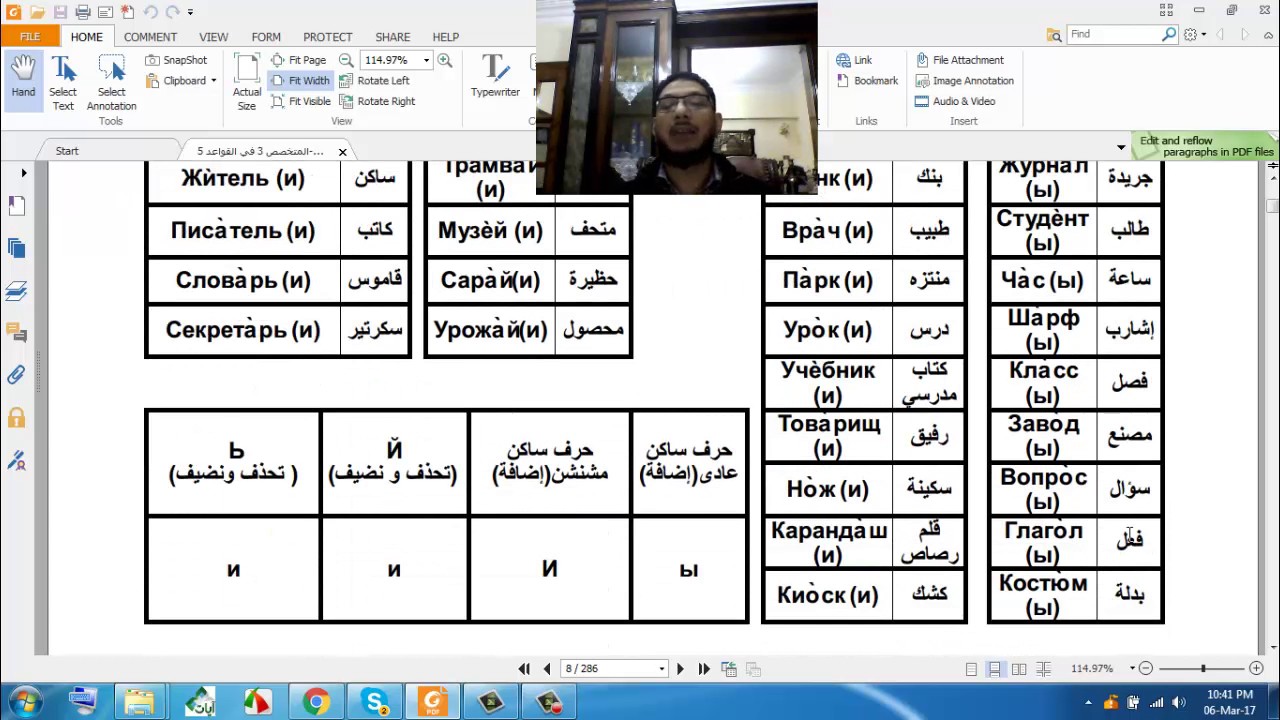Click the ribbon zoom in magnifier

pos(444,60)
